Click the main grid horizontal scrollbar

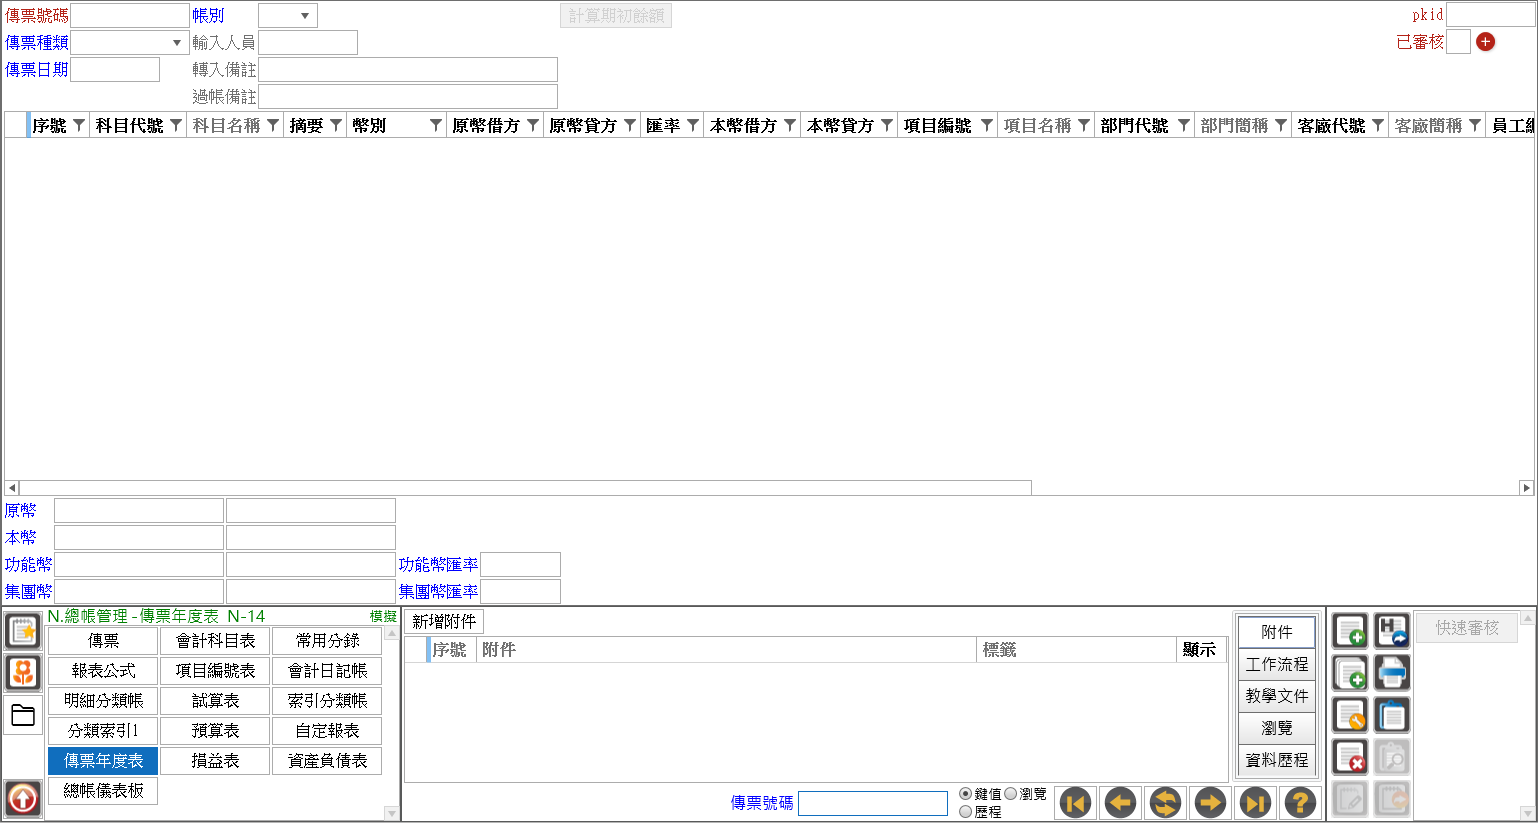click(525, 488)
